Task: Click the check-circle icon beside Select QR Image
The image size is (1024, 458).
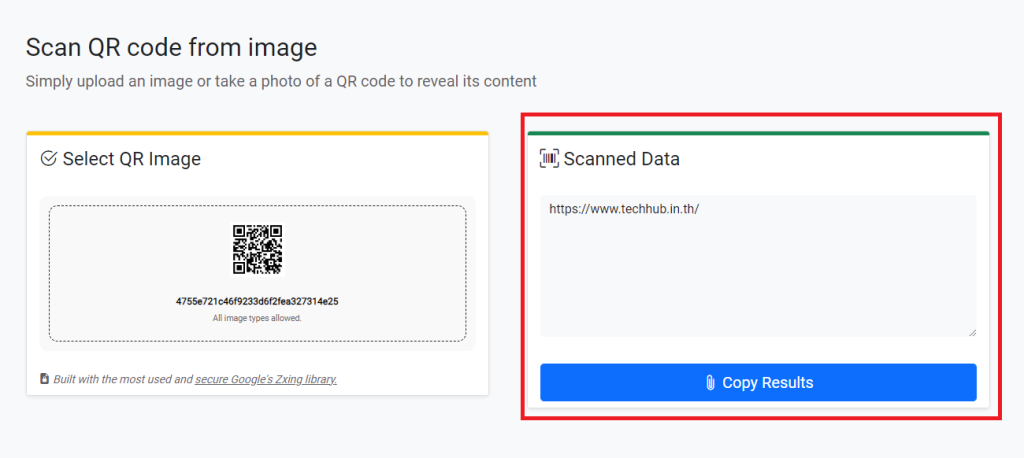Action: (49, 158)
